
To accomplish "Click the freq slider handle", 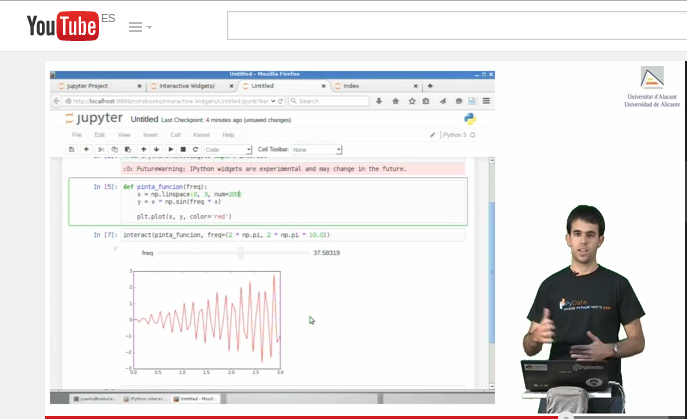I will 241,253.
